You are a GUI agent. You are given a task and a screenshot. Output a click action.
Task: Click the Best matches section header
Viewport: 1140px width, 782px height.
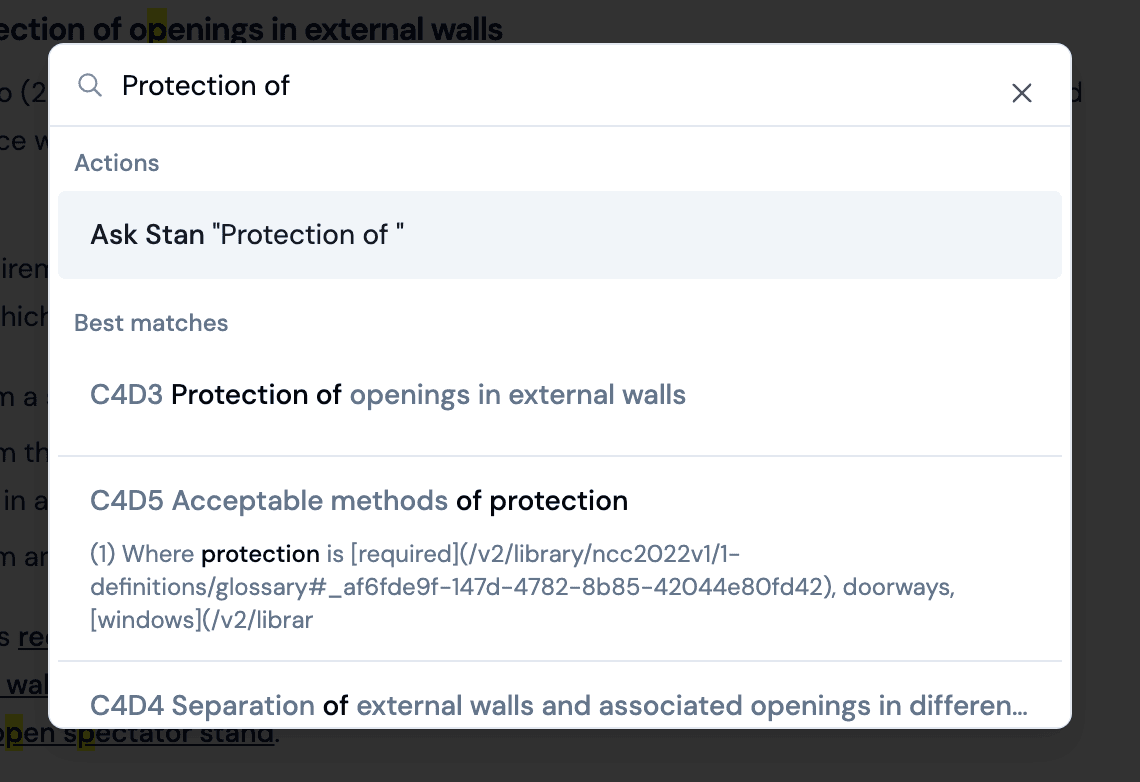click(x=151, y=322)
